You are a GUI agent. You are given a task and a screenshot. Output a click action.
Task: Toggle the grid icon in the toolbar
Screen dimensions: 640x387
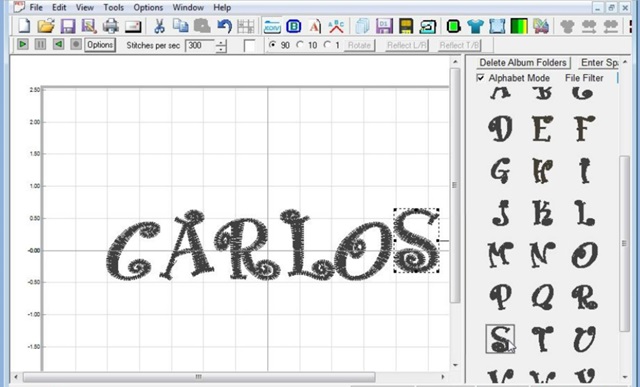[245, 27]
